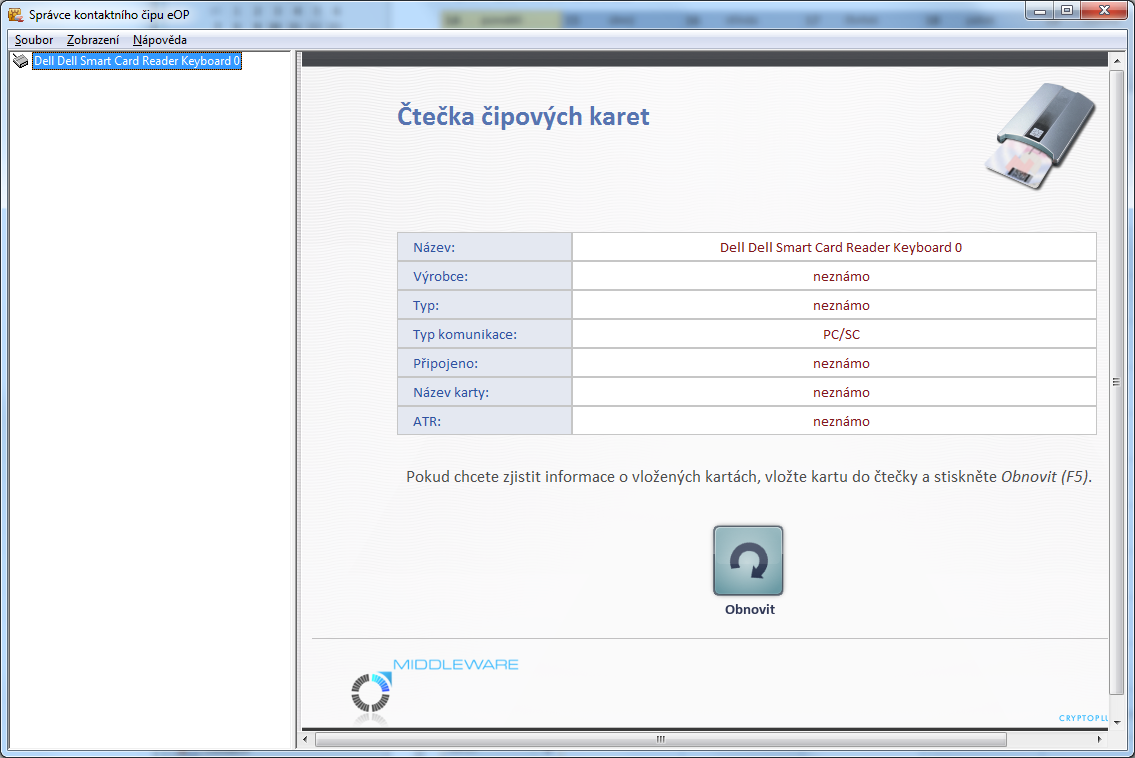
Task: Click the Obnovit label under refresh button
Action: [750, 610]
